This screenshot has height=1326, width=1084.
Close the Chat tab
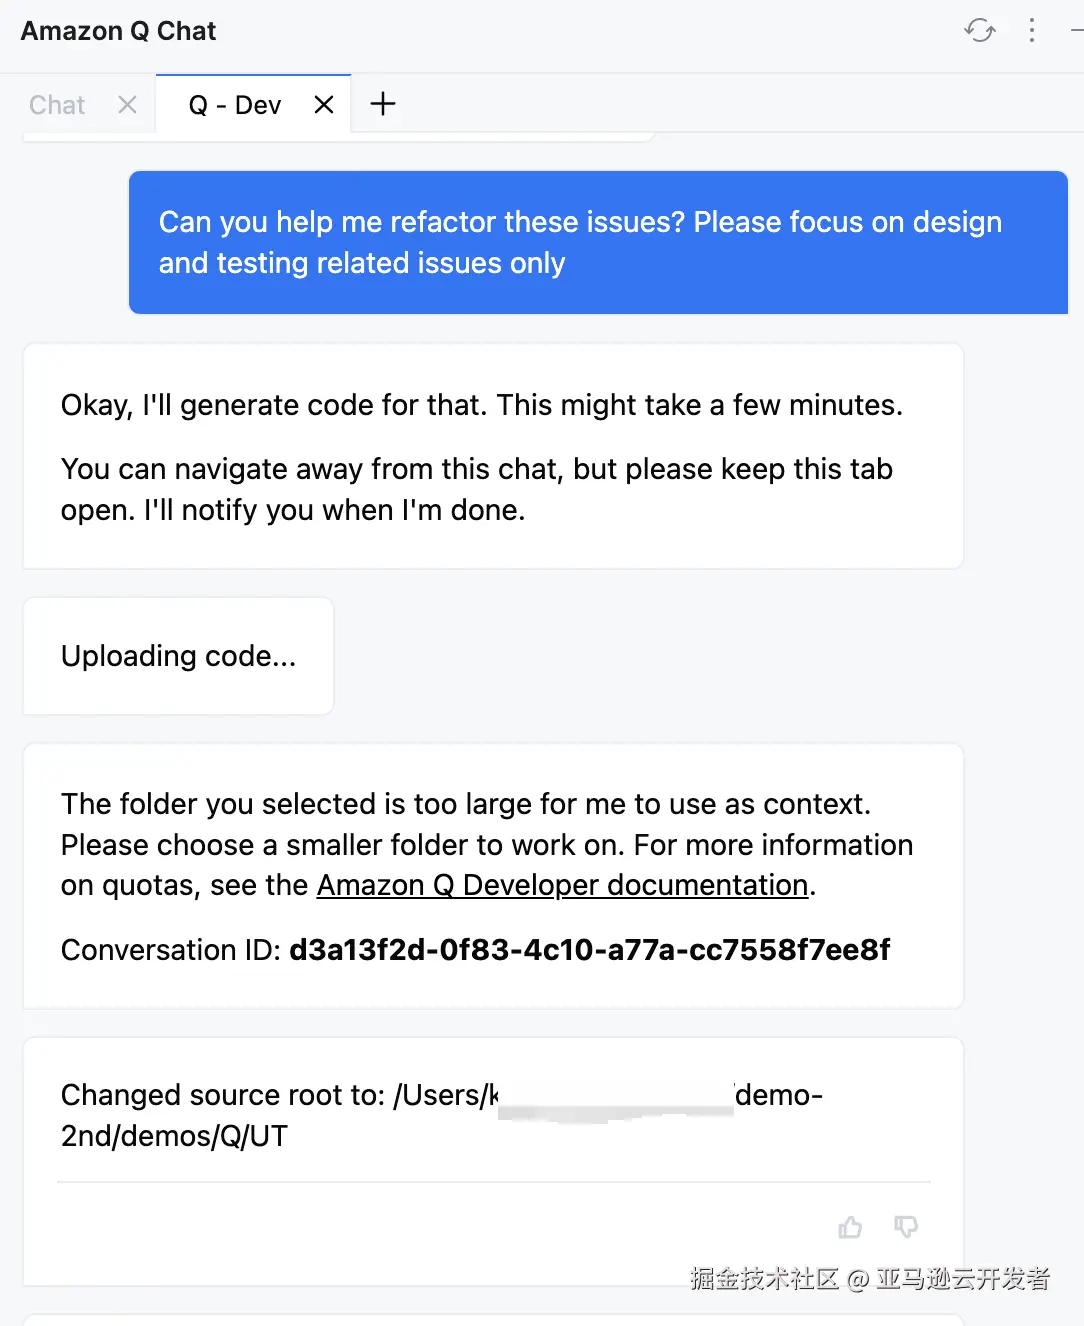click(x=127, y=105)
